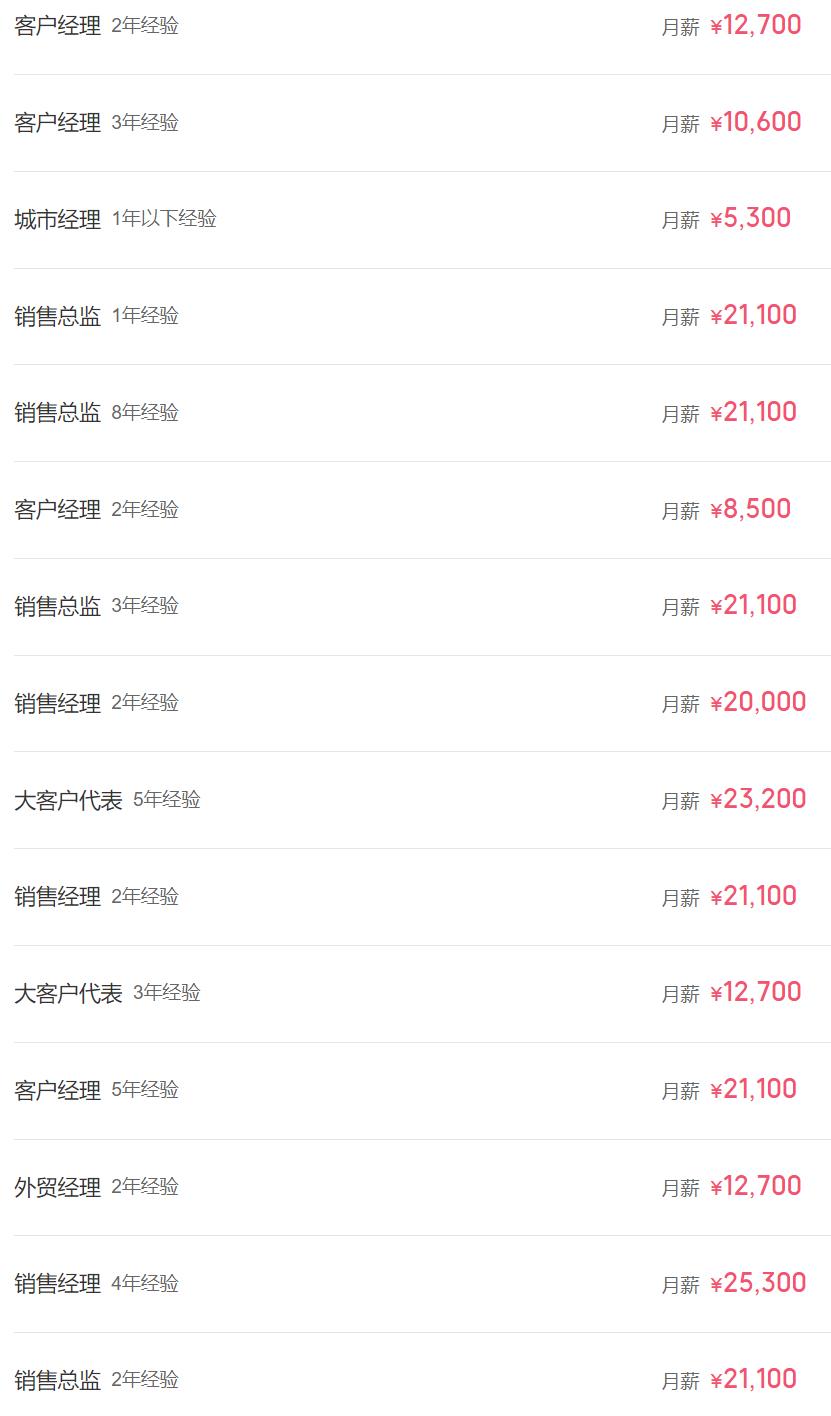
Task: Click the ¥25,300 monthly salary
Action: pos(757,1283)
